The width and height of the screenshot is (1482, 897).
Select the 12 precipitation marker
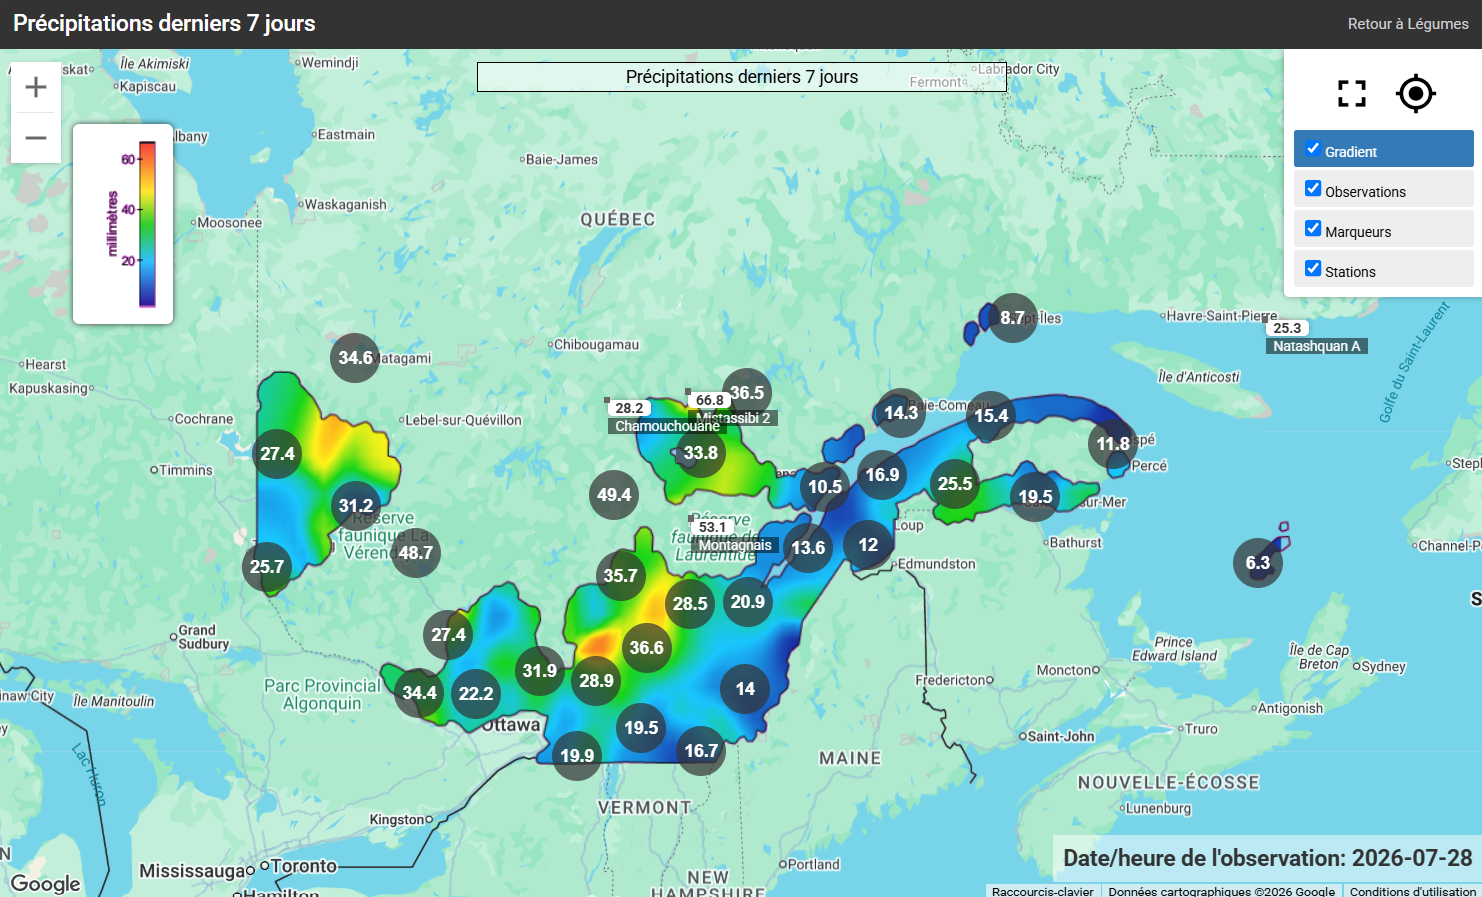tap(868, 545)
